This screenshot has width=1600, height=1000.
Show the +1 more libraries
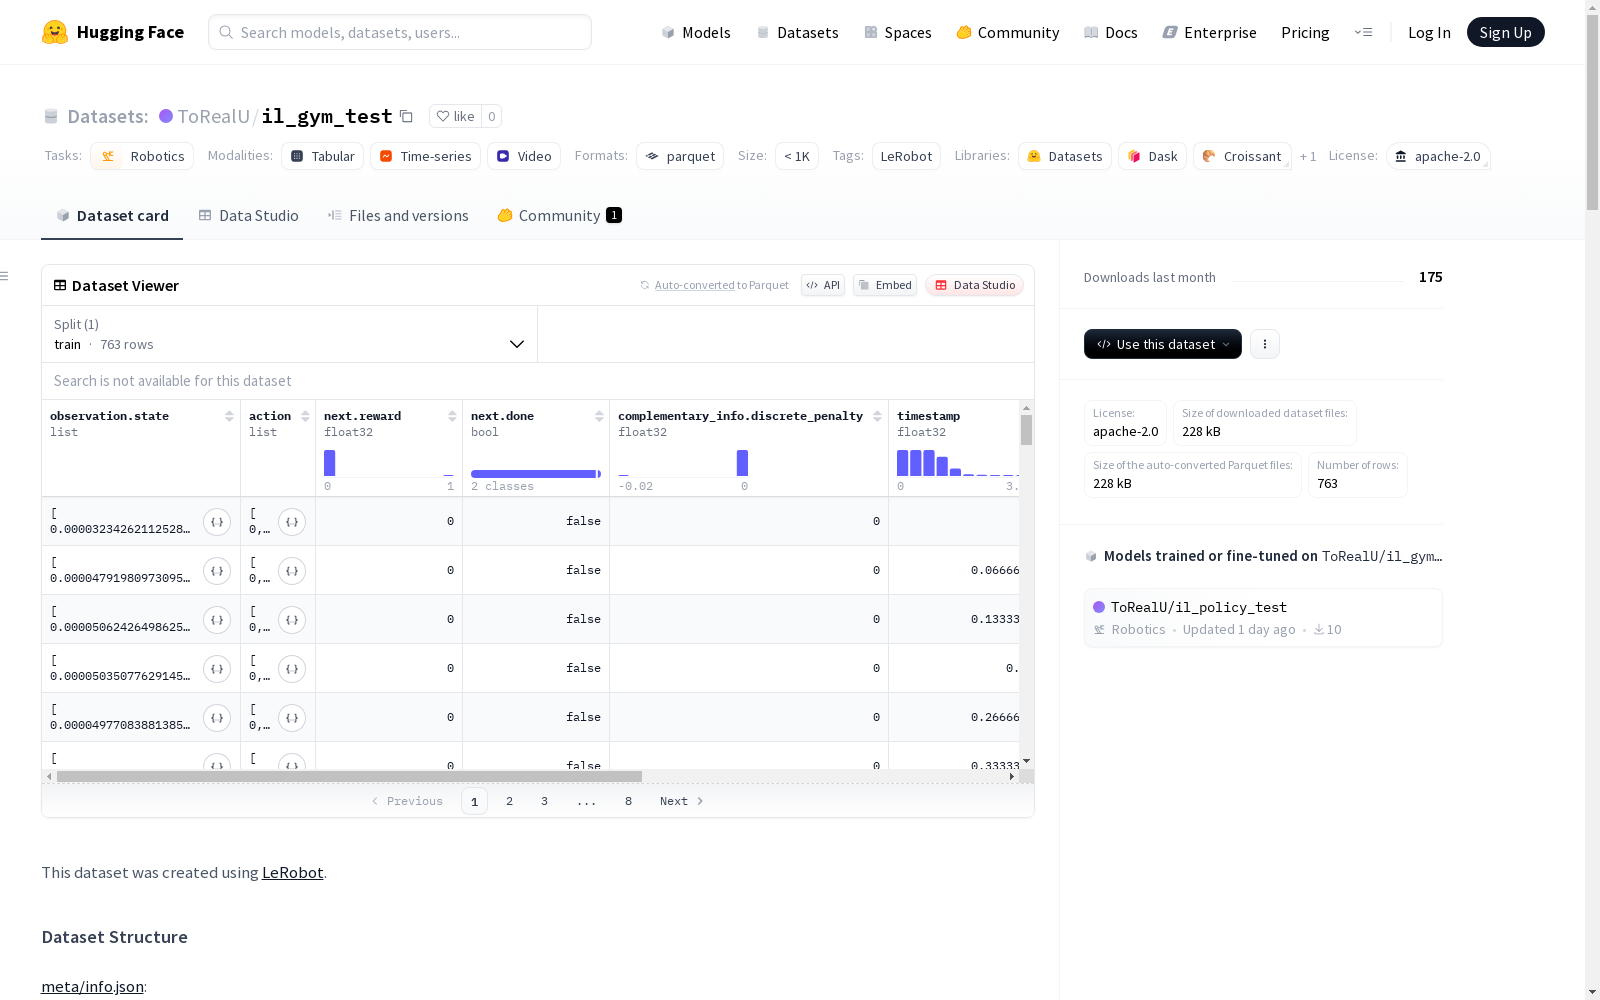click(x=1308, y=156)
